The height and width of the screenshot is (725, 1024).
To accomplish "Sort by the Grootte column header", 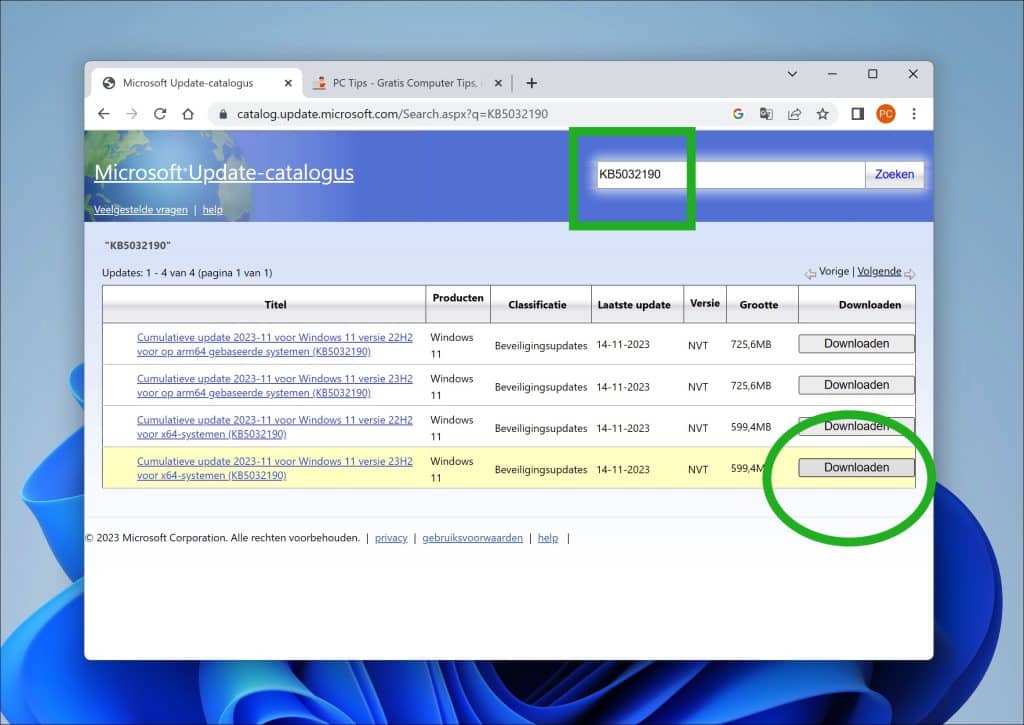I will (x=758, y=304).
